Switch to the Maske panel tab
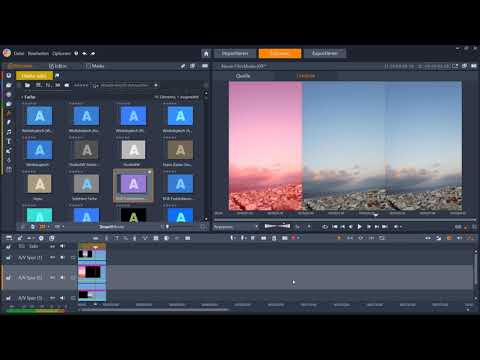This screenshot has height=360, width=480. (95, 66)
